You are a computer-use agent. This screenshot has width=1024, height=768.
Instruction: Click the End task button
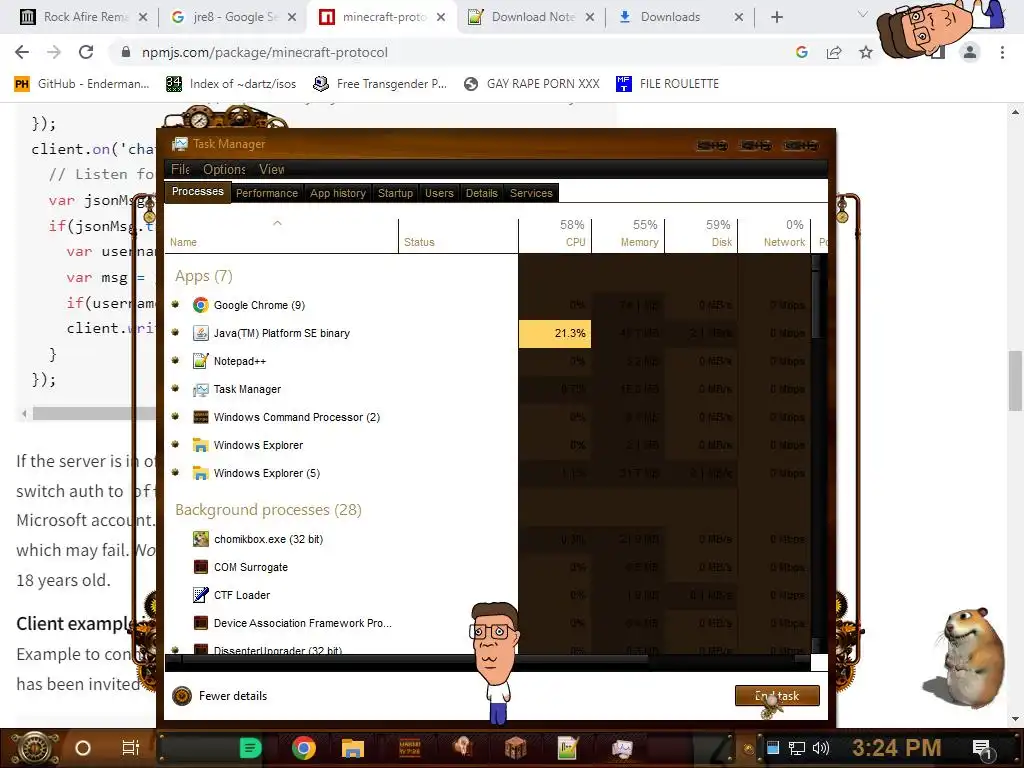click(777, 696)
